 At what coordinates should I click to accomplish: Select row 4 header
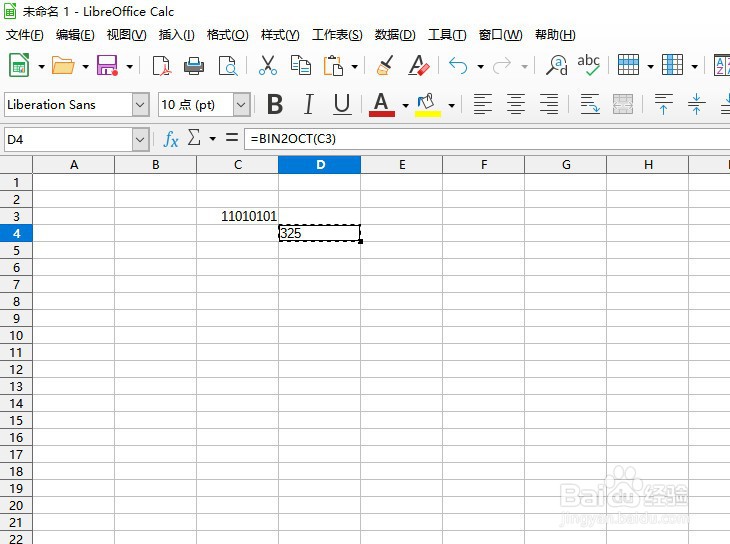[16, 233]
